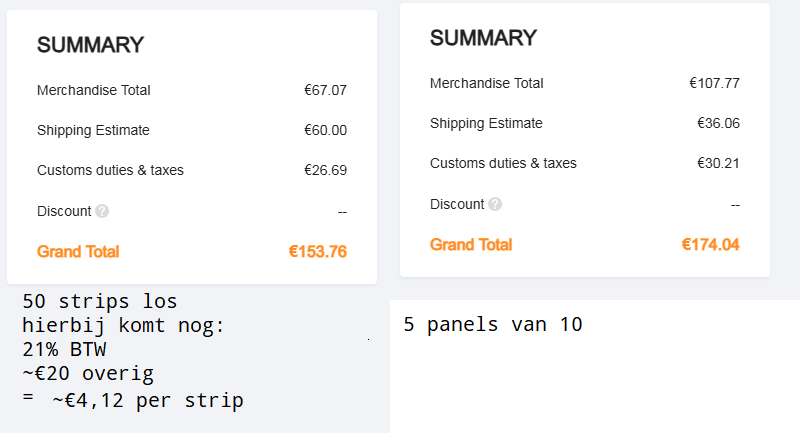Click the €36.06 shipping estimate value
This screenshot has width=801, height=433.
pyautogui.click(x=719, y=123)
